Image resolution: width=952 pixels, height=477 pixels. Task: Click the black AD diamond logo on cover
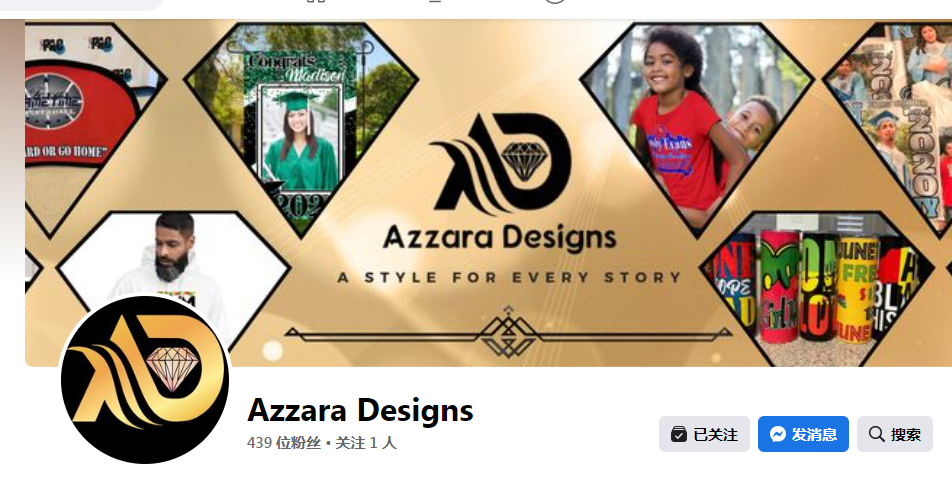click(x=500, y=164)
